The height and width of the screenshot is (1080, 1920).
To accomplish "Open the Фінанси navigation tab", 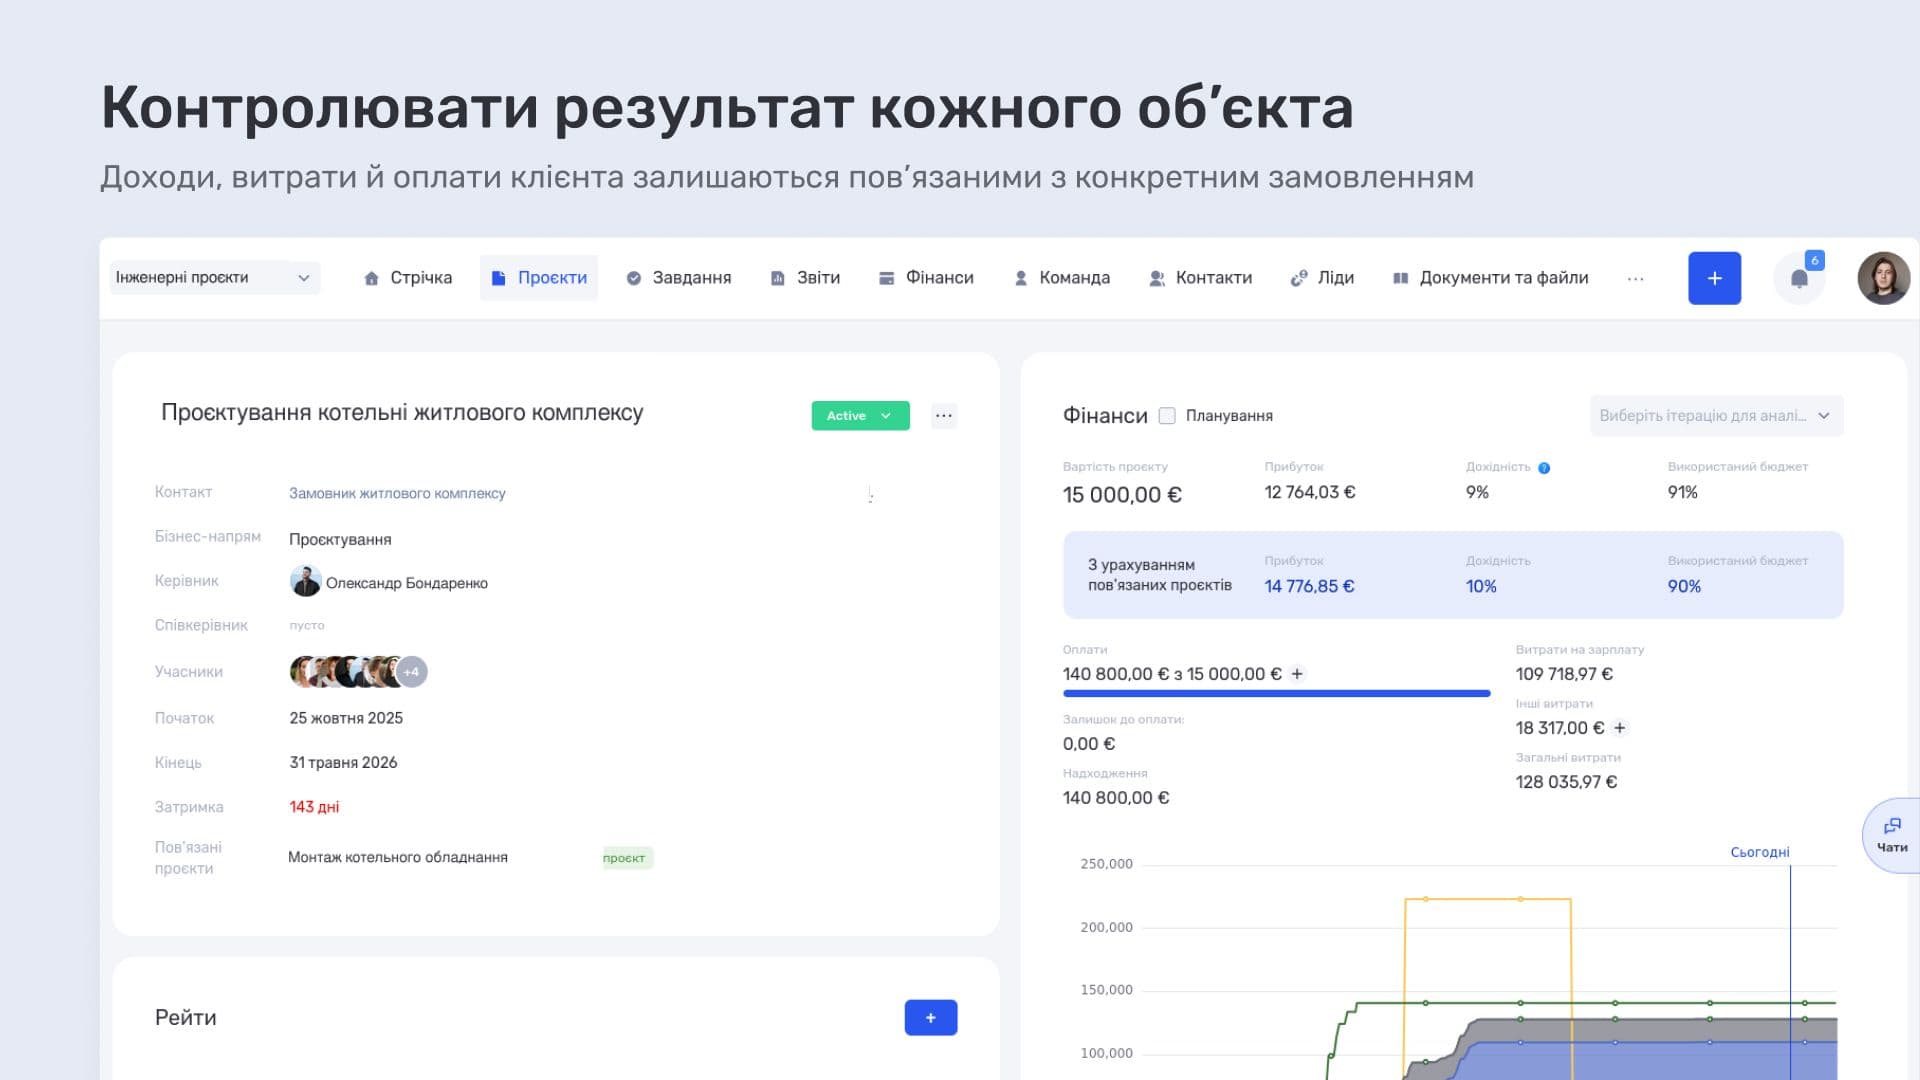I will point(926,278).
